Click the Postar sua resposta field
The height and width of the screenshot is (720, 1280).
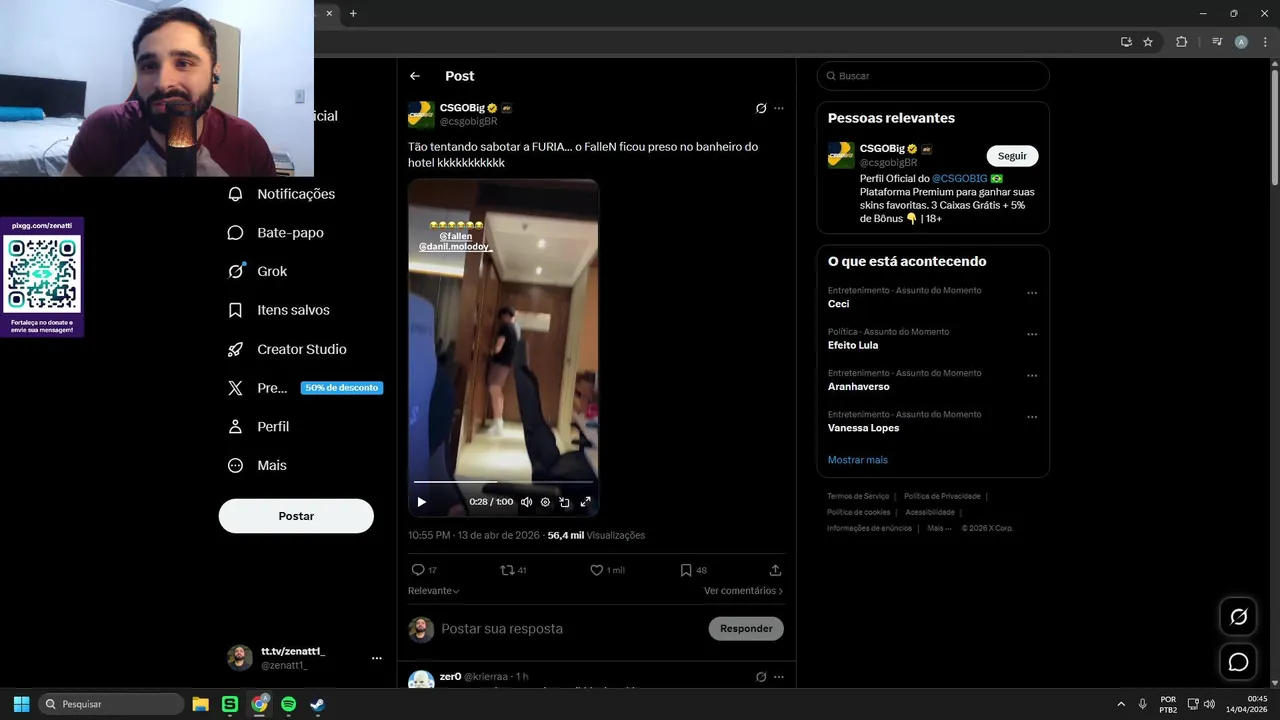click(502, 629)
